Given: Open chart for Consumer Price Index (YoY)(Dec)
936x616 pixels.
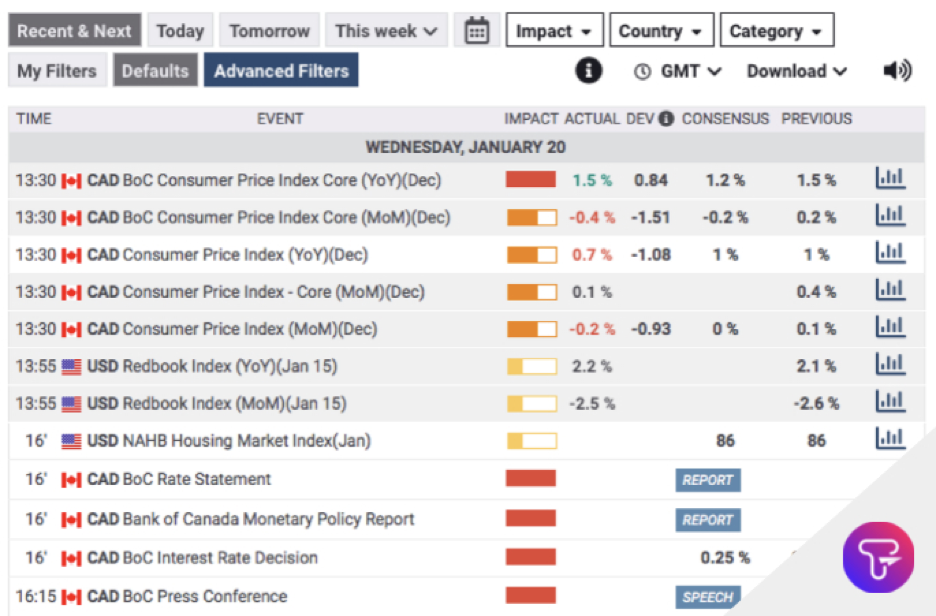Looking at the screenshot, I should click(890, 252).
